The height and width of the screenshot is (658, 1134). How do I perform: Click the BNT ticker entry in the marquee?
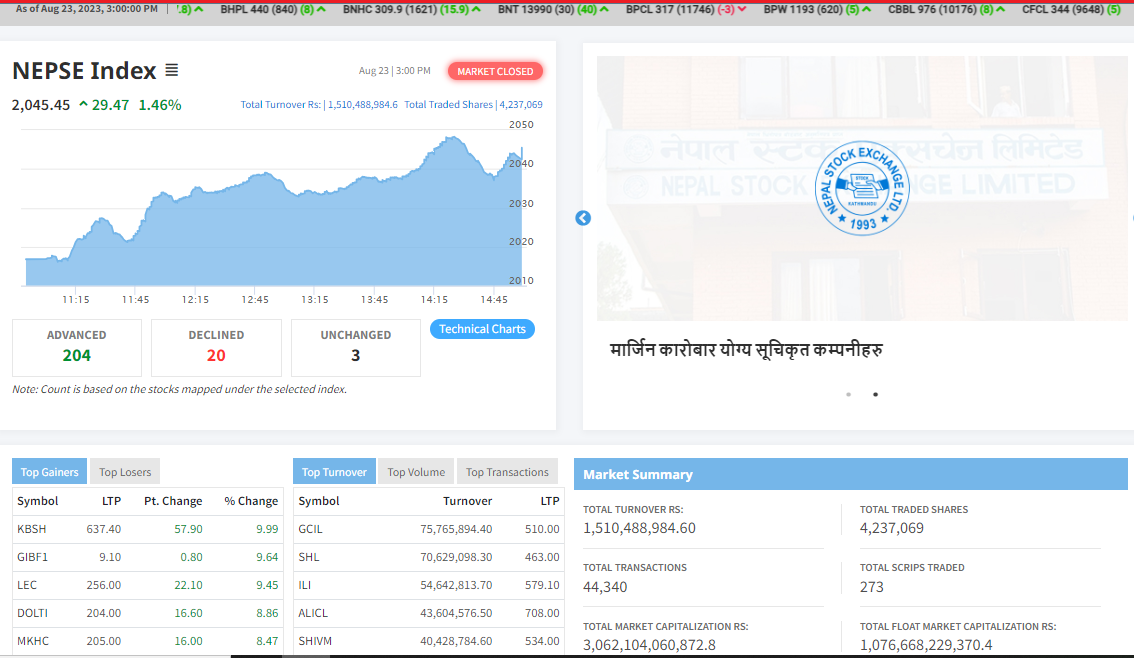coord(553,9)
